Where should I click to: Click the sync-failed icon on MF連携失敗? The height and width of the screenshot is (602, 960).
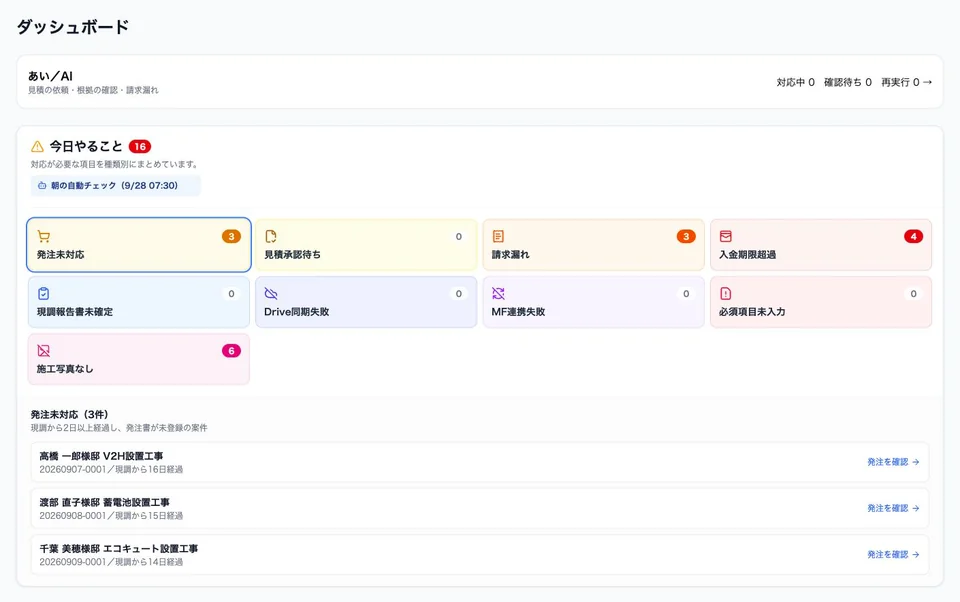click(x=498, y=293)
